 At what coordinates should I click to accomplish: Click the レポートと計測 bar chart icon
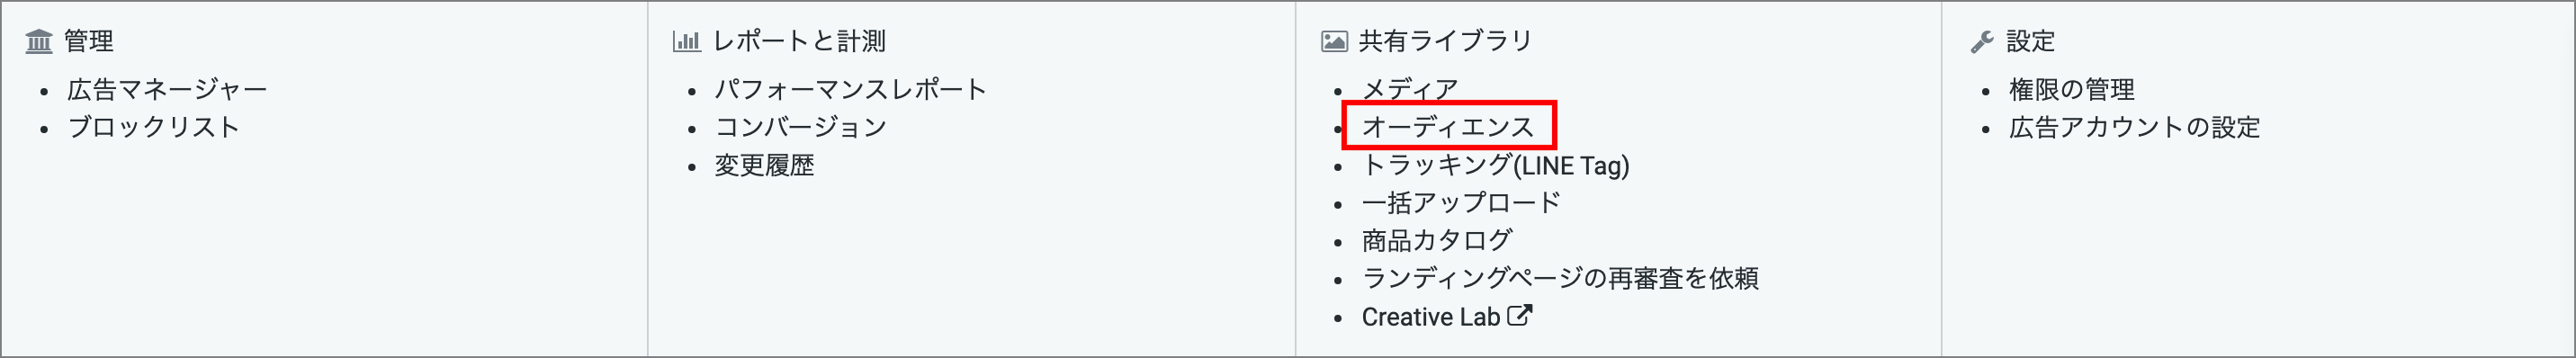click(x=686, y=42)
